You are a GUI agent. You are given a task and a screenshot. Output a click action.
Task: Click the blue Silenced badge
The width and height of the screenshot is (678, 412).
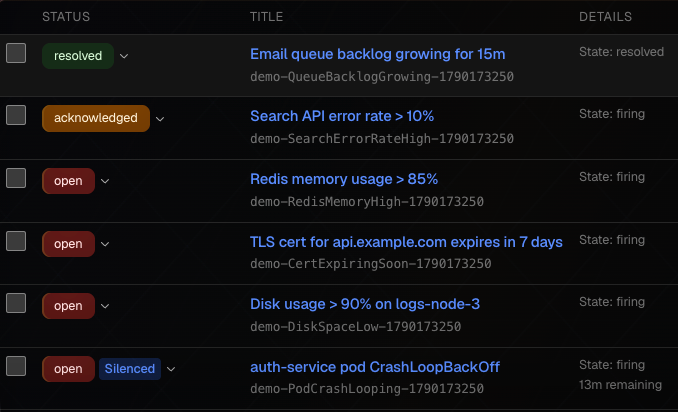(x=130, y=369)
